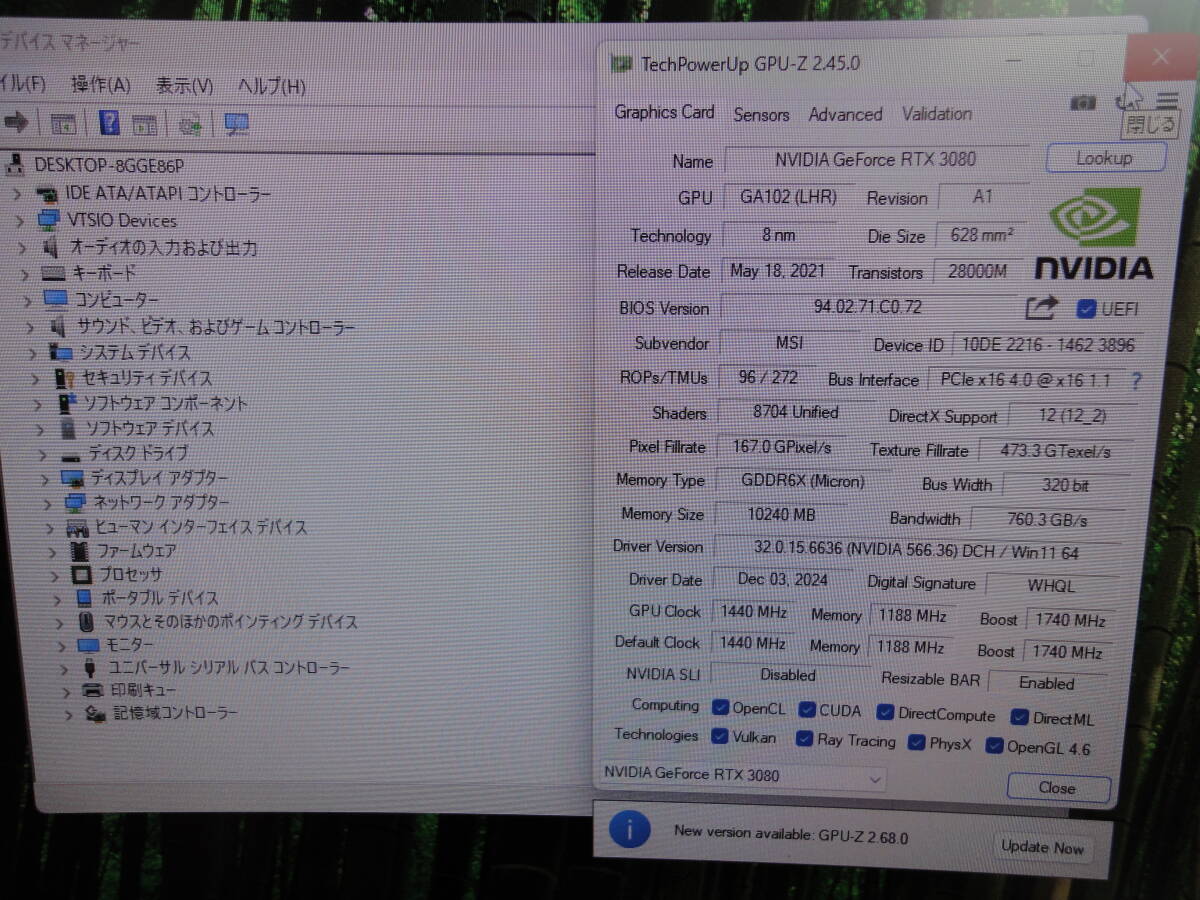The image size is (1200, 900).
Task: Switch to the Validation tab
Action: [937, 114]
